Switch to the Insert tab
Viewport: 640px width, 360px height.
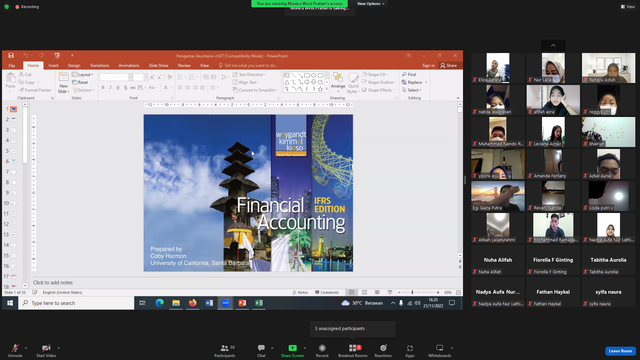[x=53, y=65]
